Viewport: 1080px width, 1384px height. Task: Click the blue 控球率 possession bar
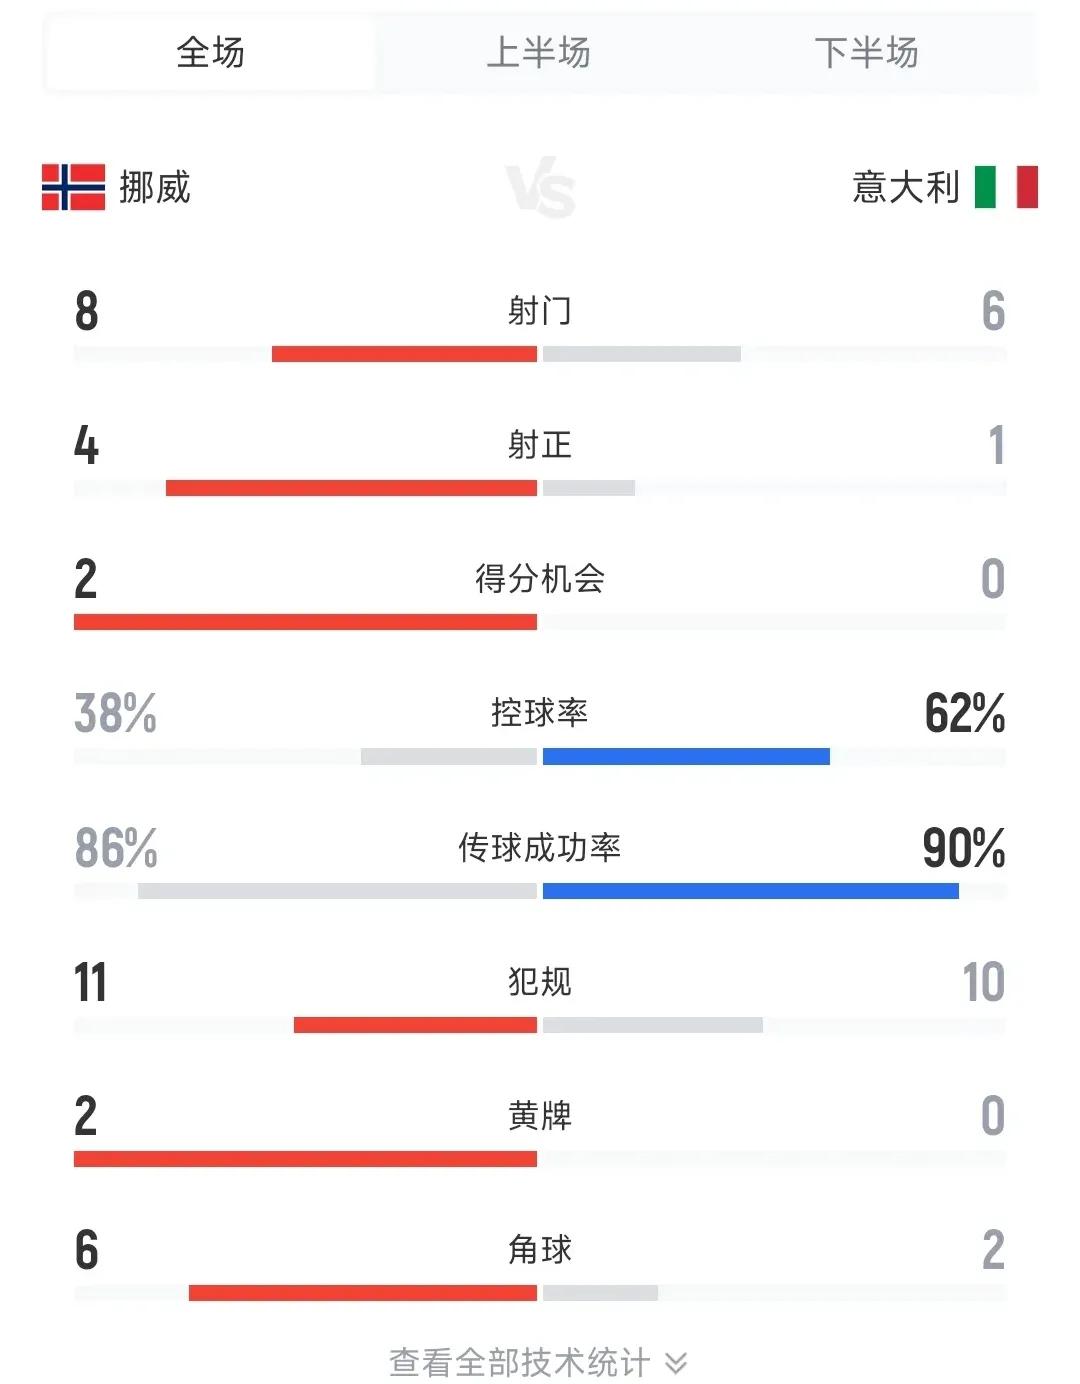[x=686, y=757]
